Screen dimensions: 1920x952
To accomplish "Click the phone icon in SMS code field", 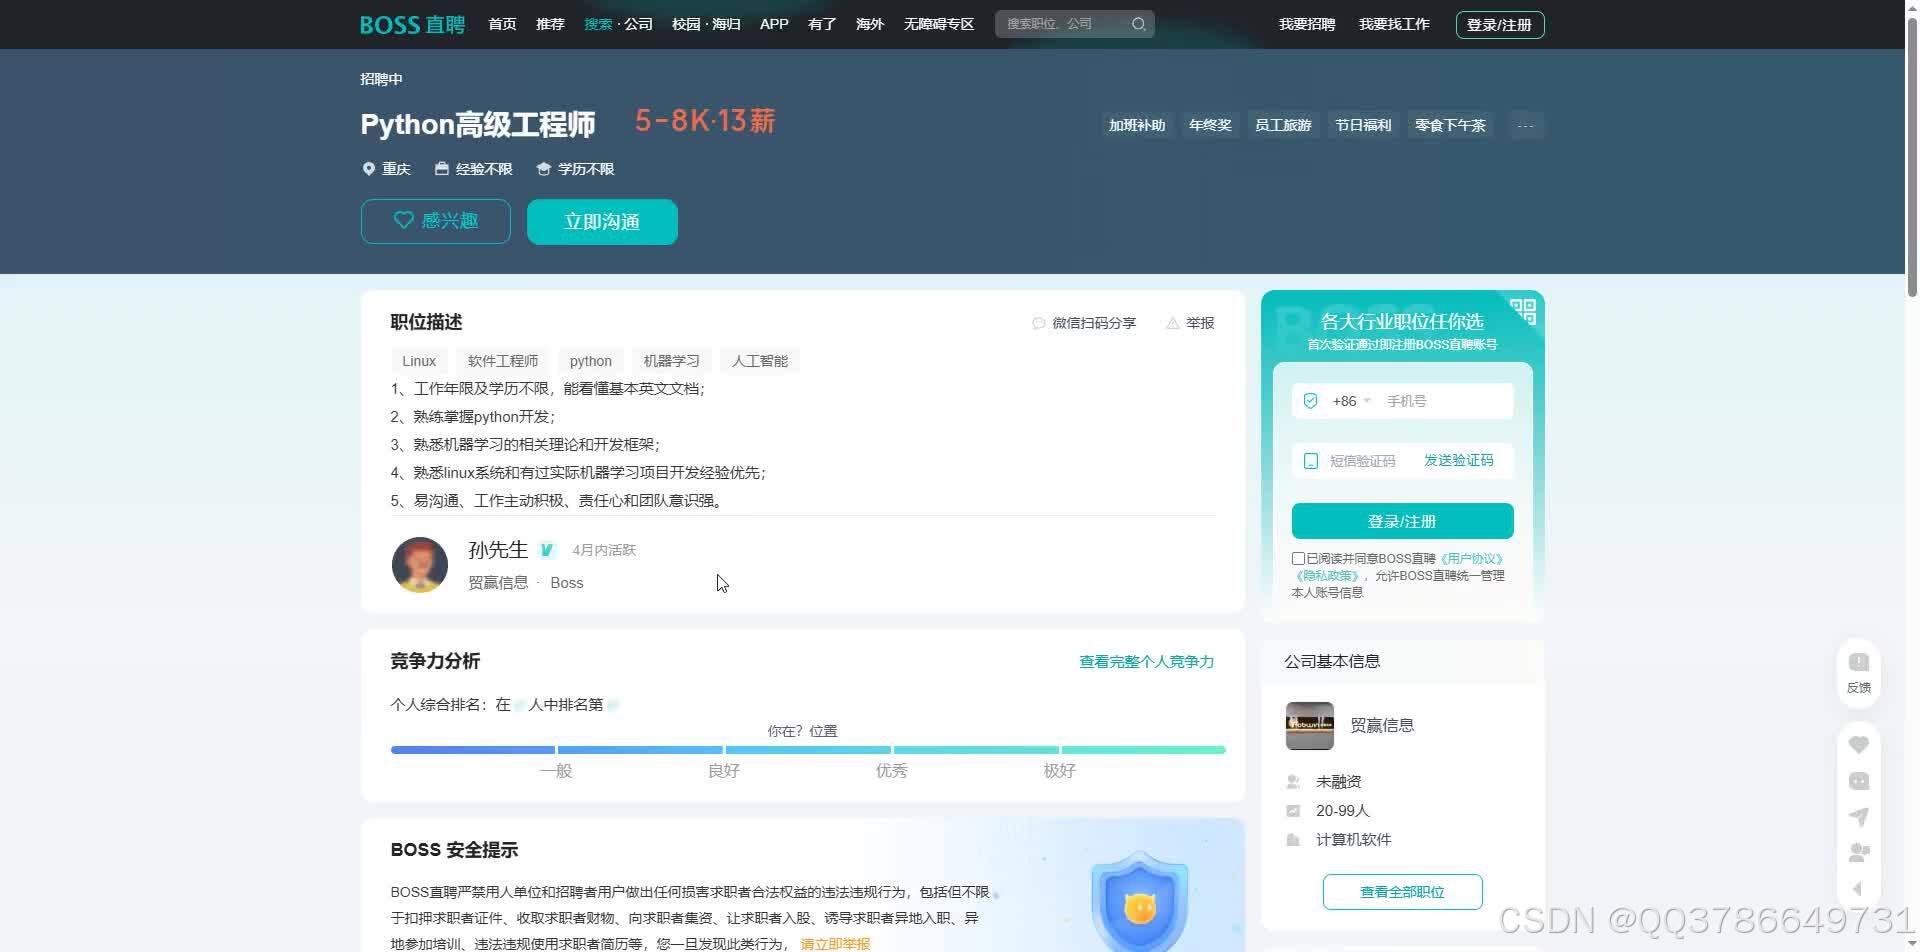I will (1310, 461).
